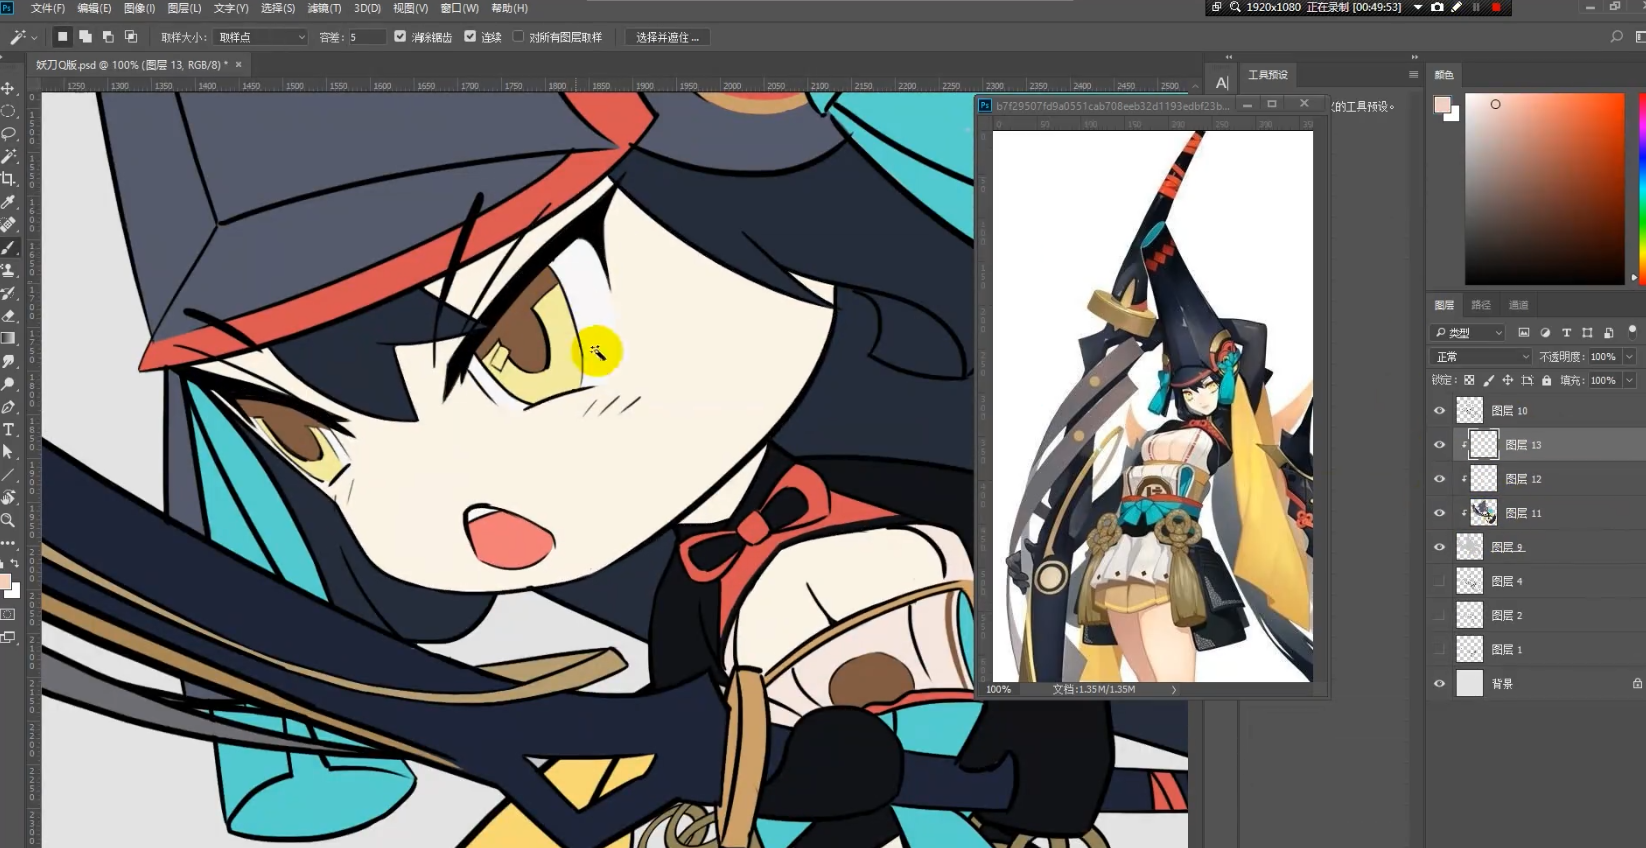The image size is (1646, 848).
Task: Click the lock transparent pixels icon
Action: (1469, 380)
